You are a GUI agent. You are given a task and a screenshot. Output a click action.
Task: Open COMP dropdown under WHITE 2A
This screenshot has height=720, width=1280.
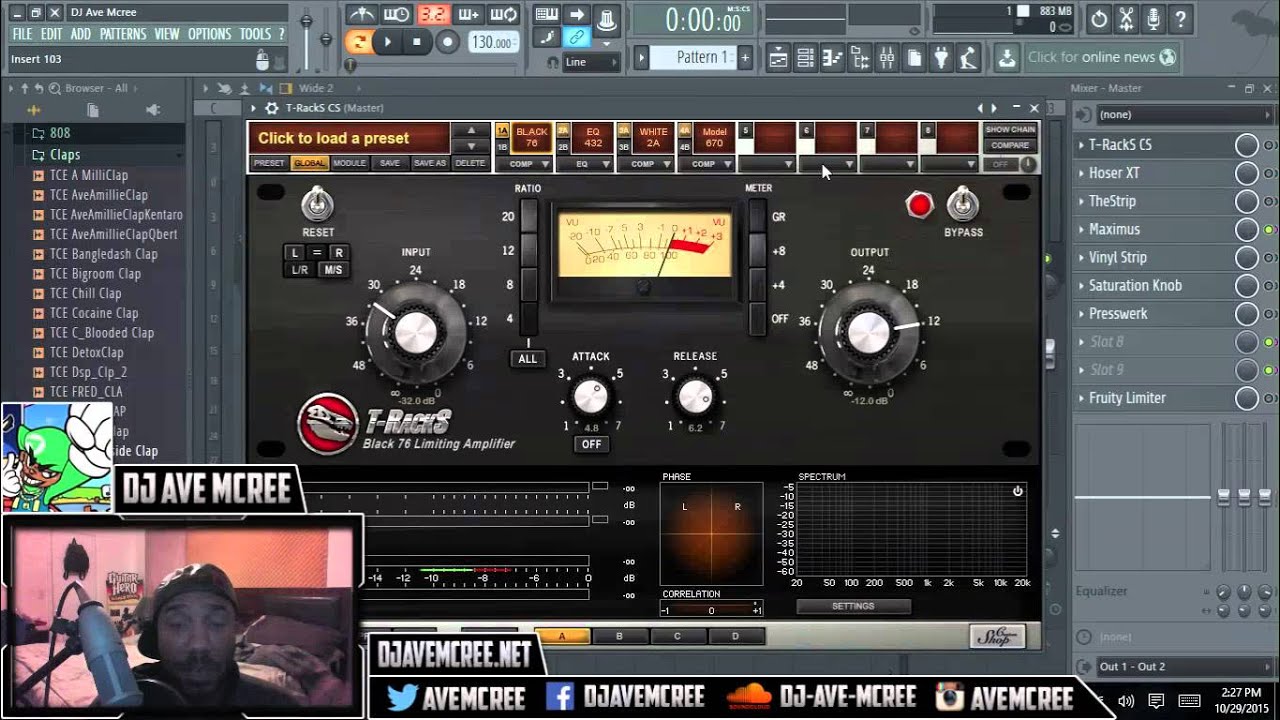tap(647, 164)
